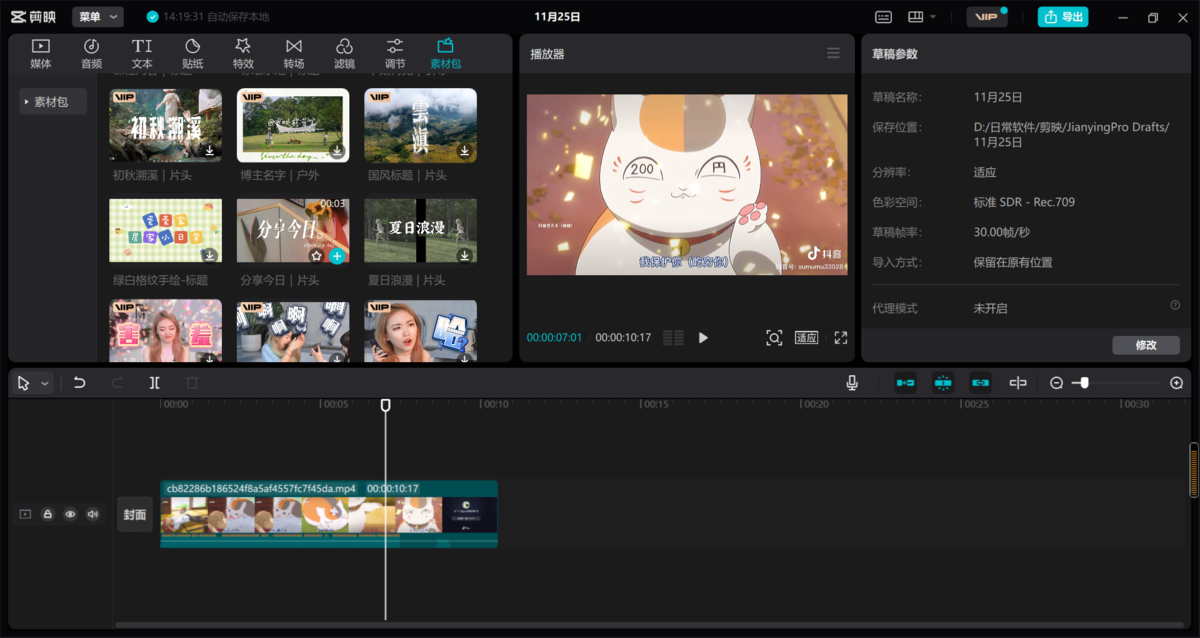Open the 调节 adjustment tab
This screenshot has width=1200, height=638.
pyautogui.click(x=395, y=53)
